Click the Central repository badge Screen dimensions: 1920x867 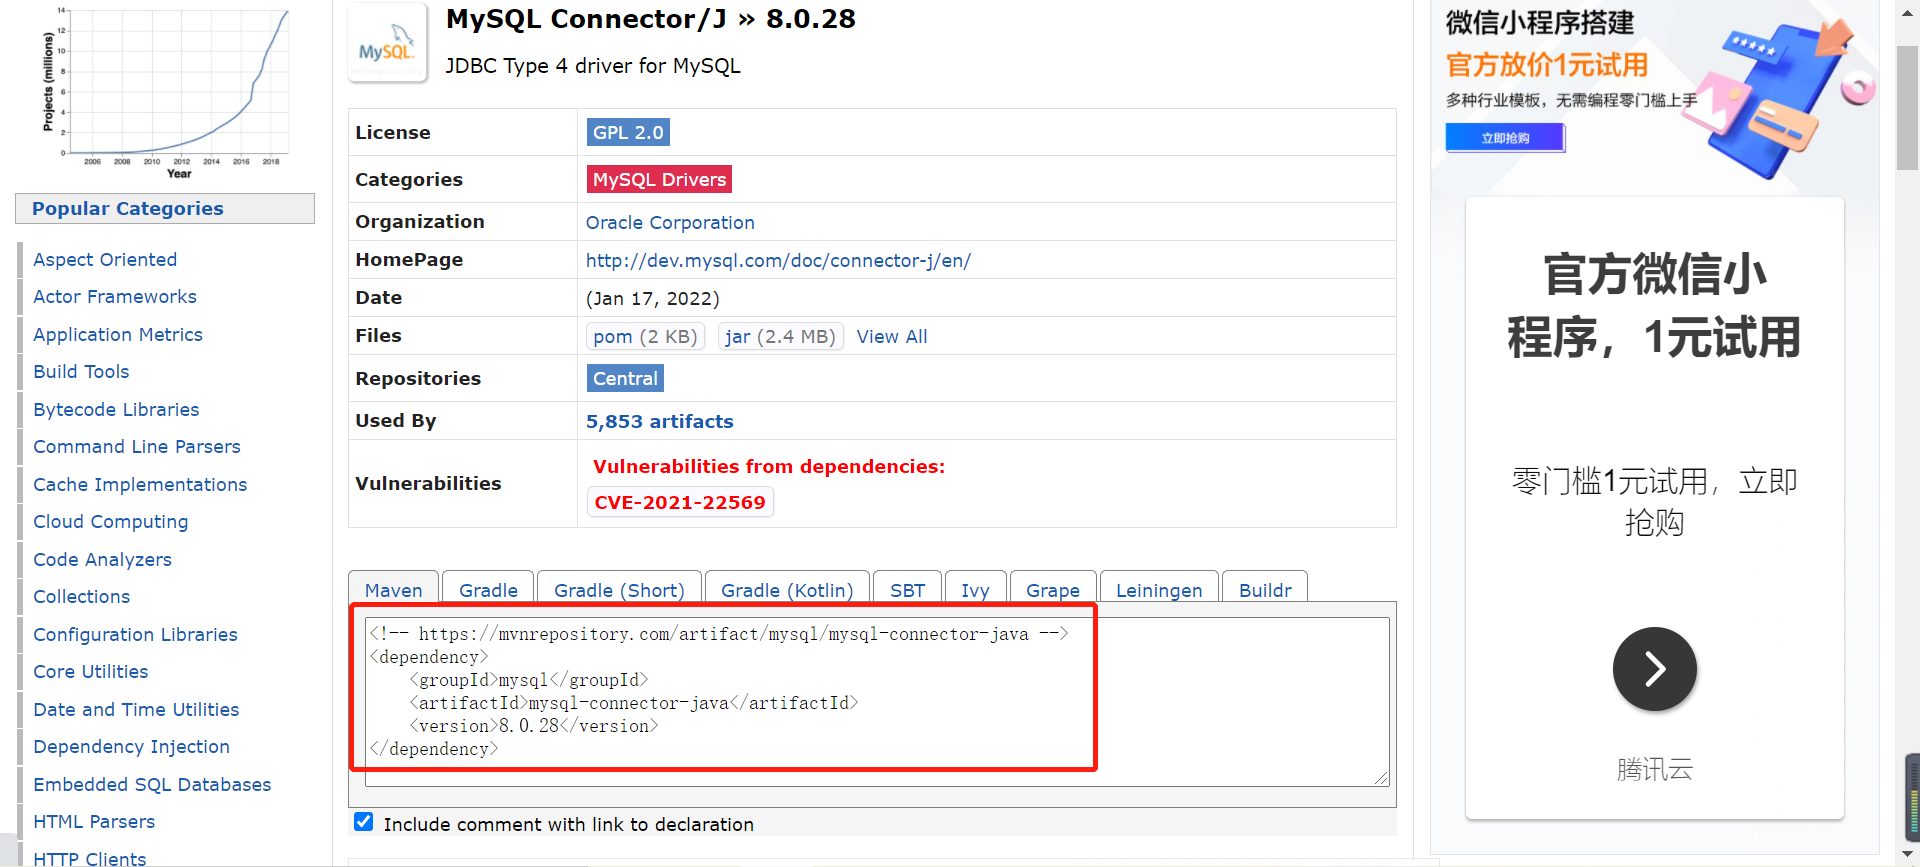(x=625, y=378)
